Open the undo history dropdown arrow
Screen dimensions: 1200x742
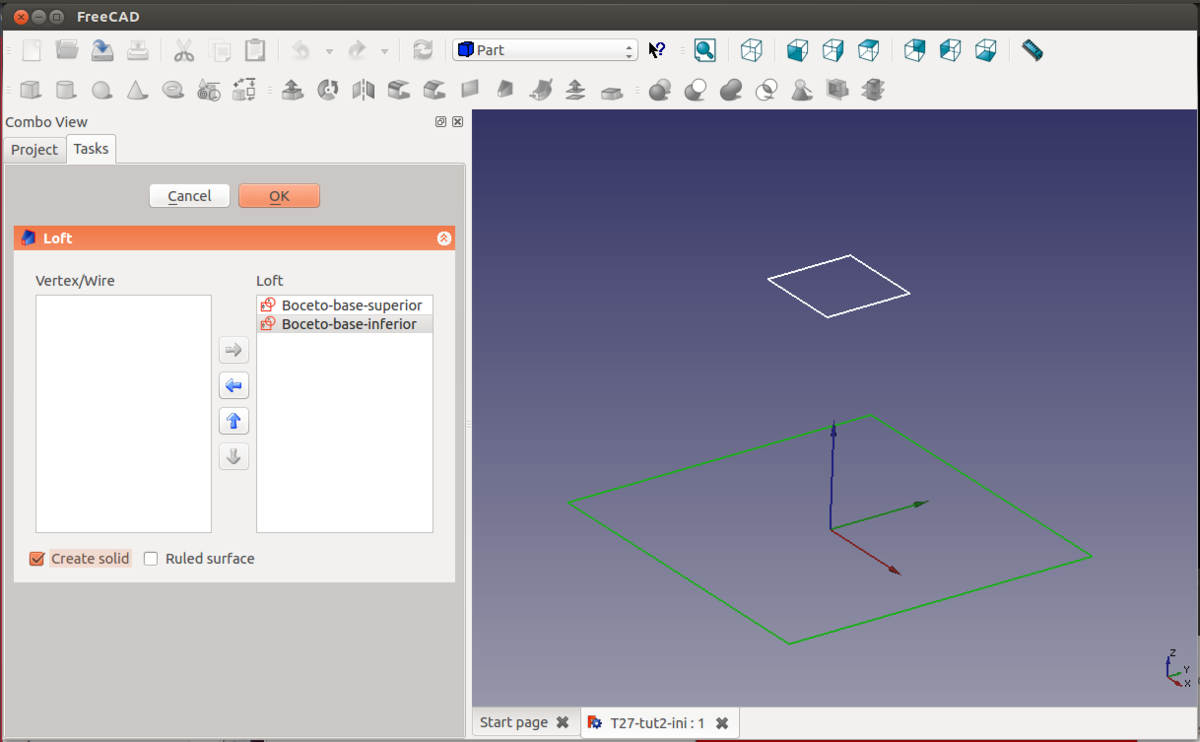click(x=329, y=51)
